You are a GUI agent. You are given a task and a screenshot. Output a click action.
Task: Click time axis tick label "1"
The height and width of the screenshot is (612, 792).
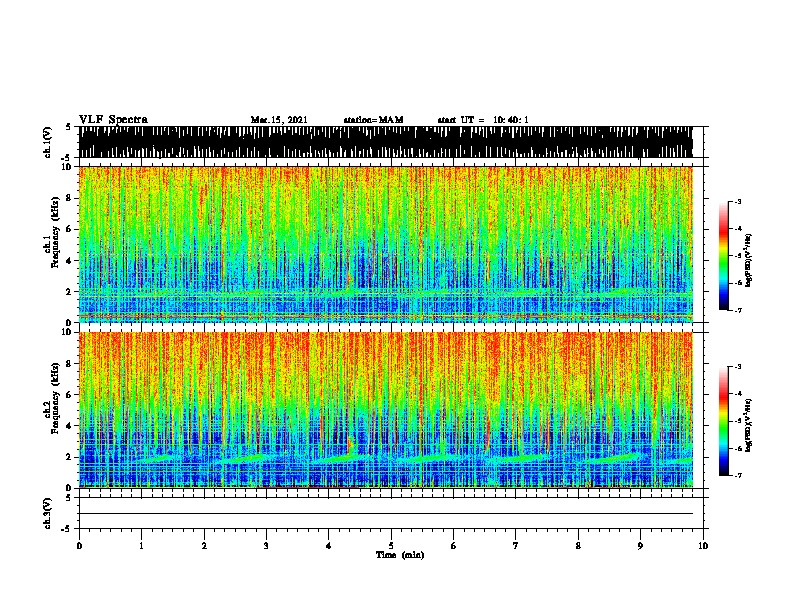(x=141, y=546)
